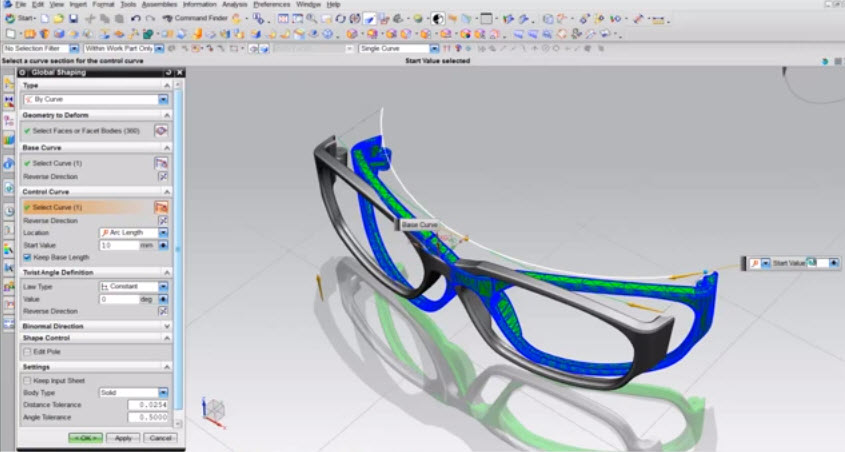This screenshot has height=452, width=845.
Task: Click the Open folder icon
Action: 59,18
